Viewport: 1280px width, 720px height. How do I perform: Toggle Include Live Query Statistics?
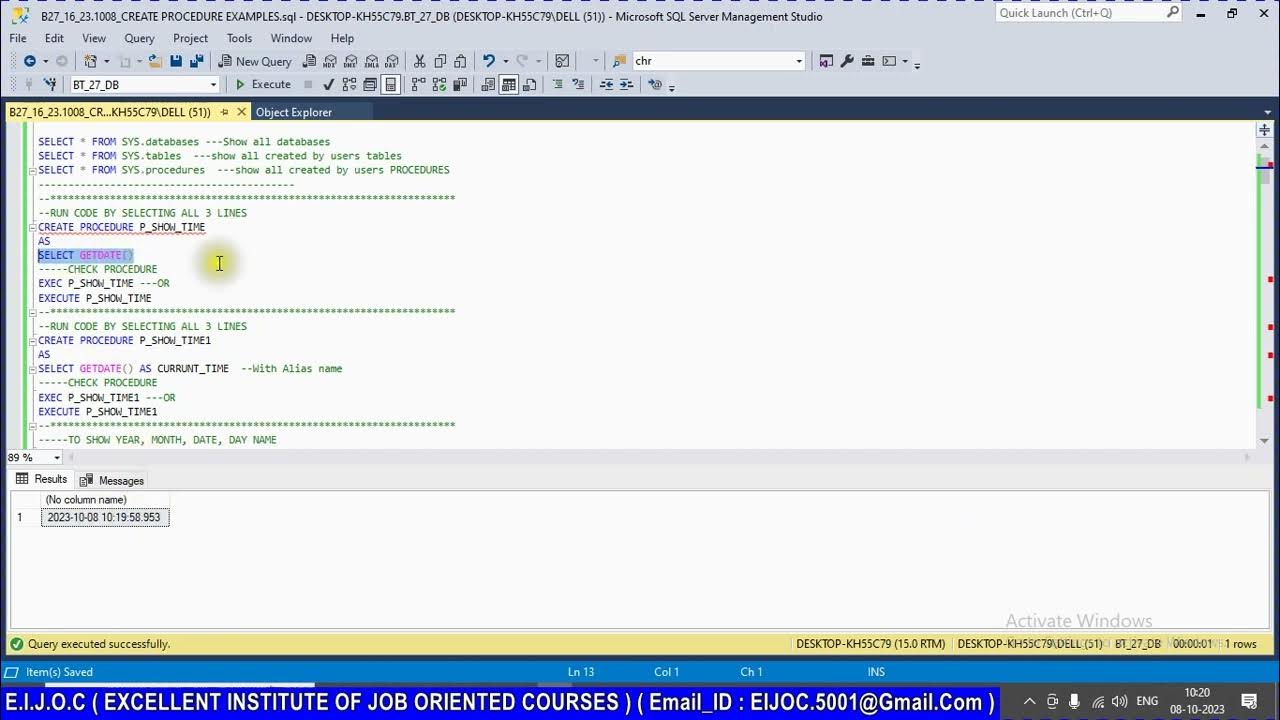point(439,85)
